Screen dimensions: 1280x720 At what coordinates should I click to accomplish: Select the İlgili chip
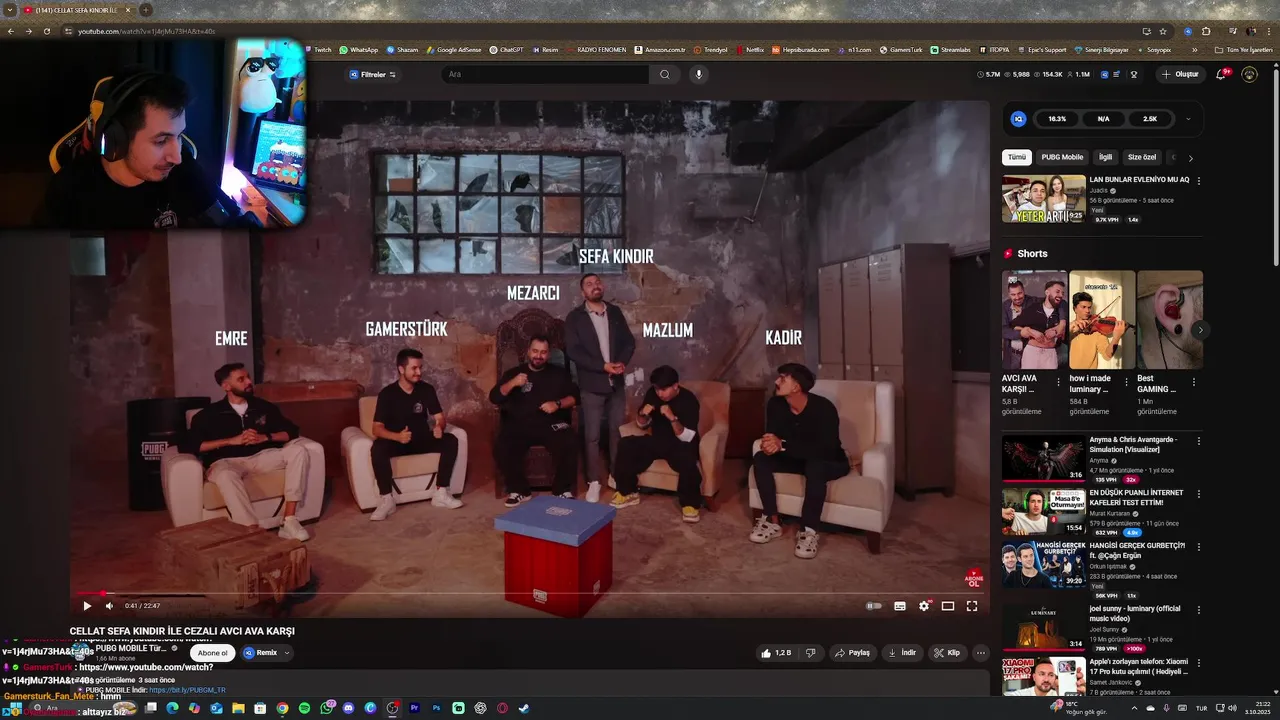tap(1105, 157)
